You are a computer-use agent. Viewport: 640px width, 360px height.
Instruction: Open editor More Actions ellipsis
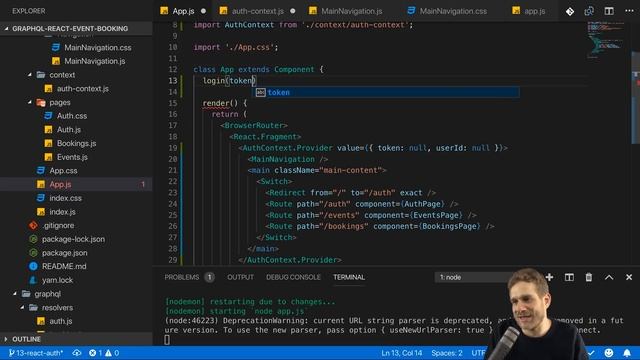(629, 11)
